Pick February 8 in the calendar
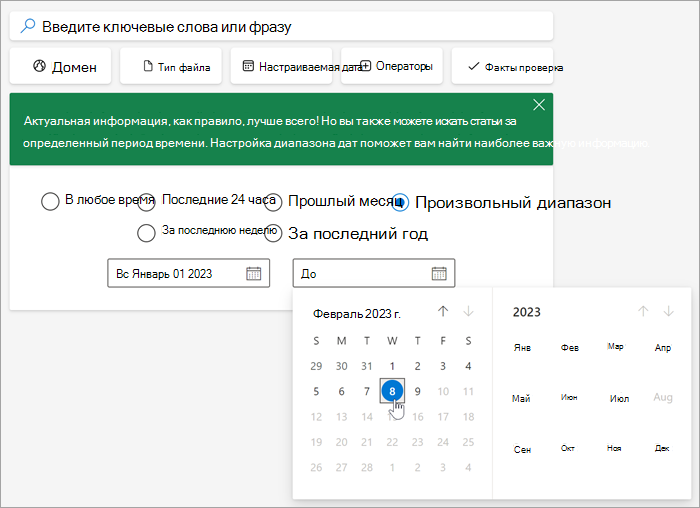 pos(392,391)
